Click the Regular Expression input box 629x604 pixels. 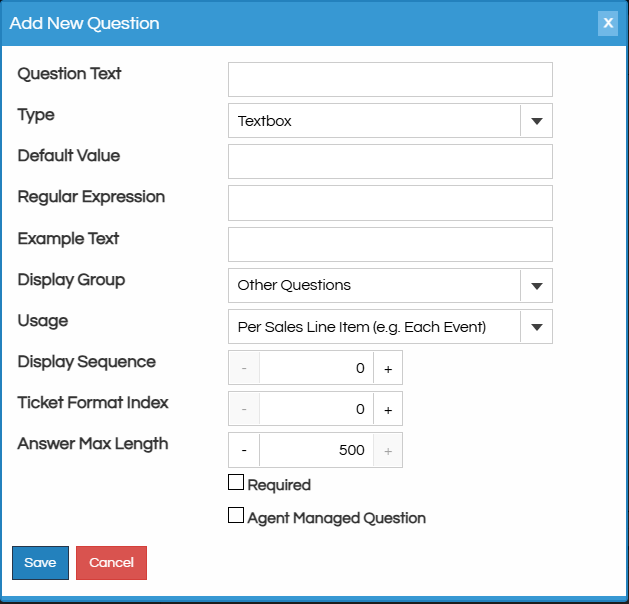(x=390, y=202)
